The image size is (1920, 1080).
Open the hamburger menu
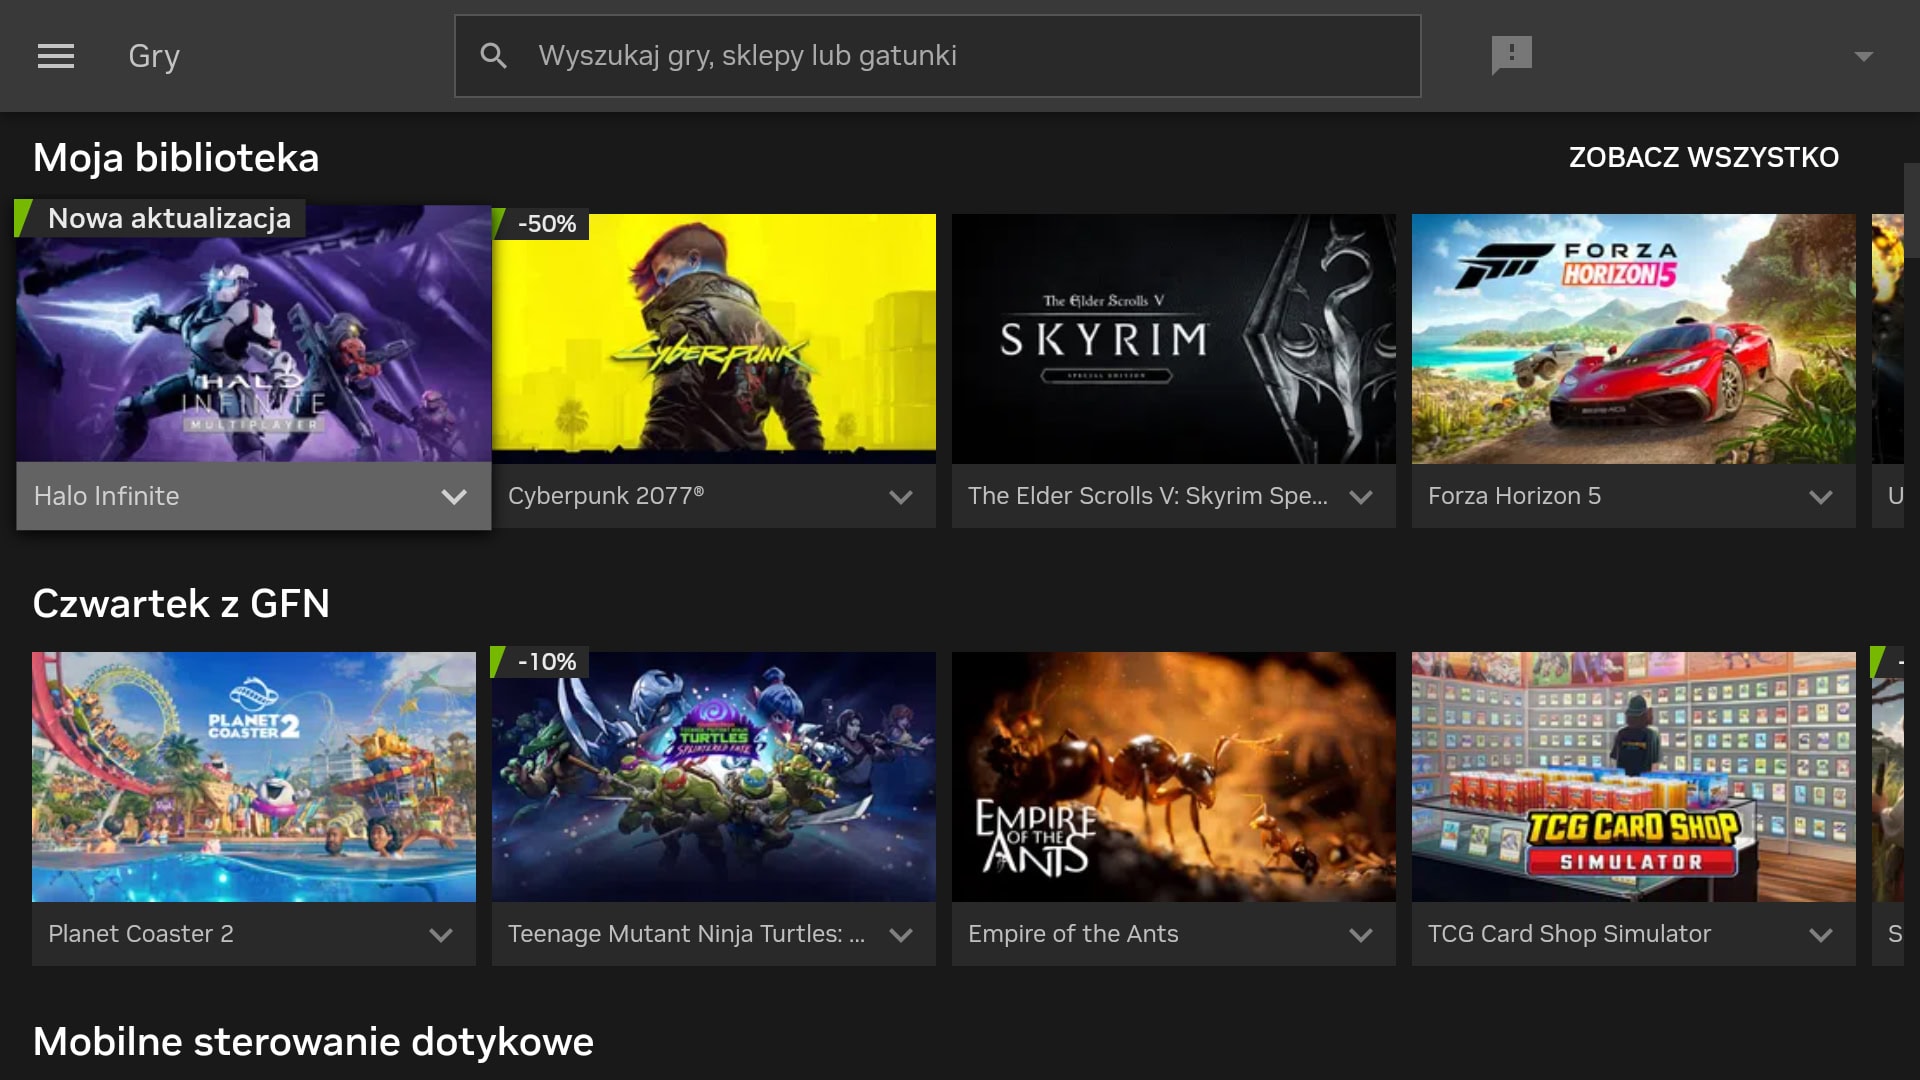pyautogui.click(x=56, y=56)
